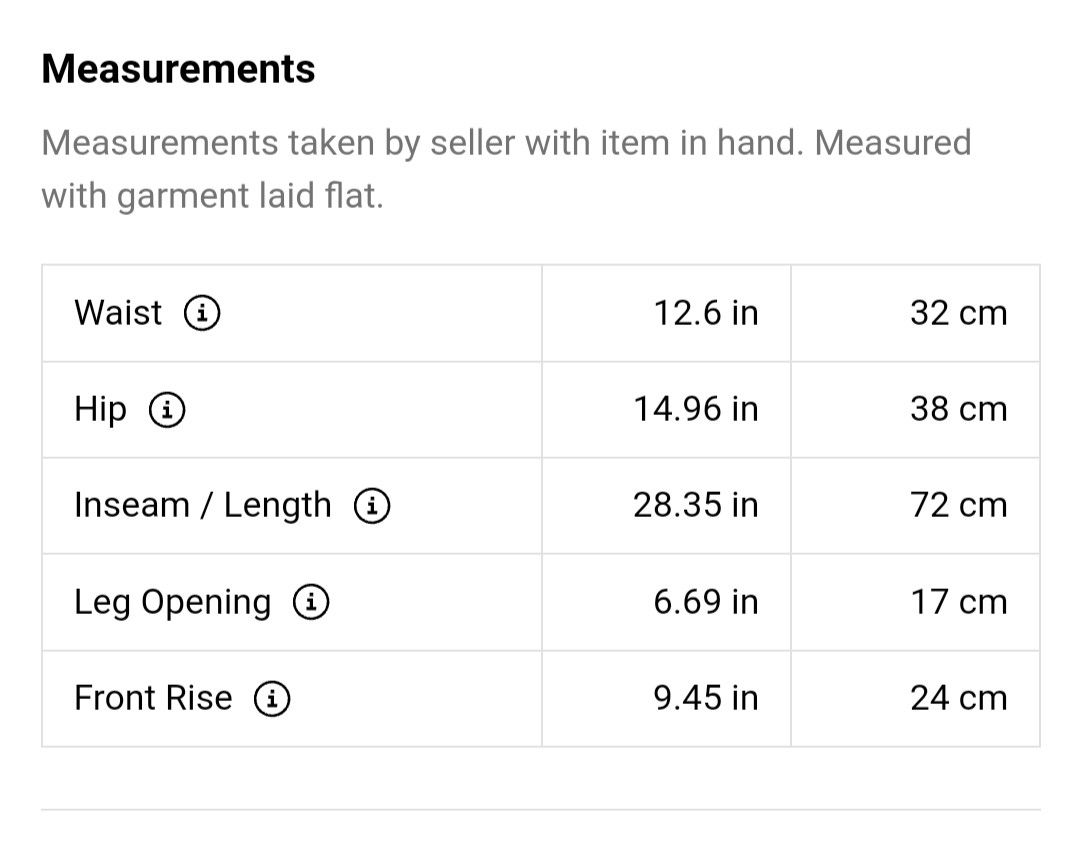This screenshot has width=1079, height=858.
Task: Select the Hip label
Action: point(100,410)
